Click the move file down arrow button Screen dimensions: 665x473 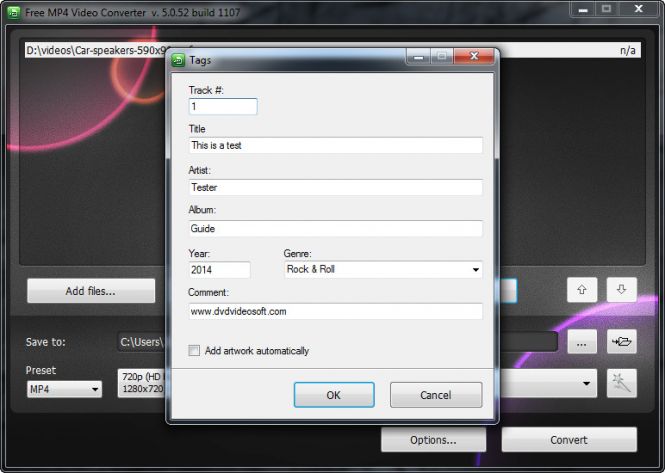coord(621,290)
